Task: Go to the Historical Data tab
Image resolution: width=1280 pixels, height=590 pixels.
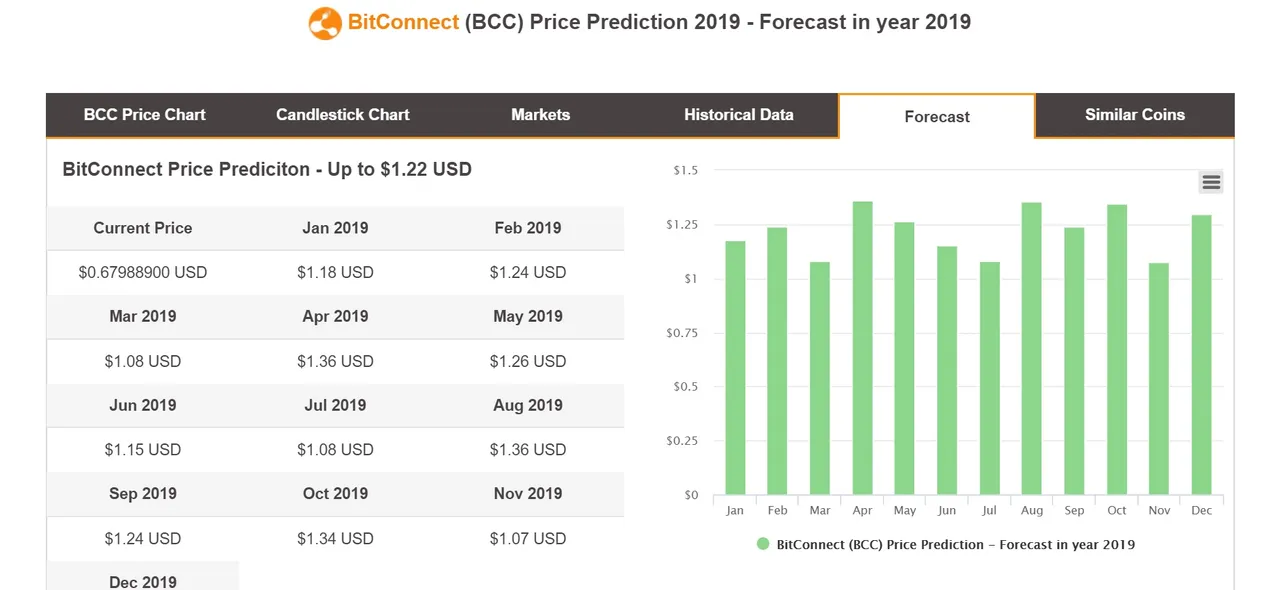Action: pos(738,115)
